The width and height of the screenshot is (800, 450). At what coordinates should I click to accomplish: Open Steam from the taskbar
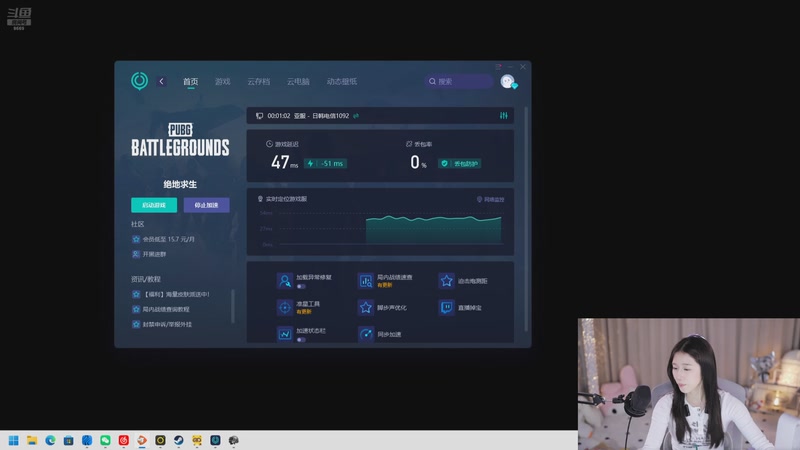[179, 440]
